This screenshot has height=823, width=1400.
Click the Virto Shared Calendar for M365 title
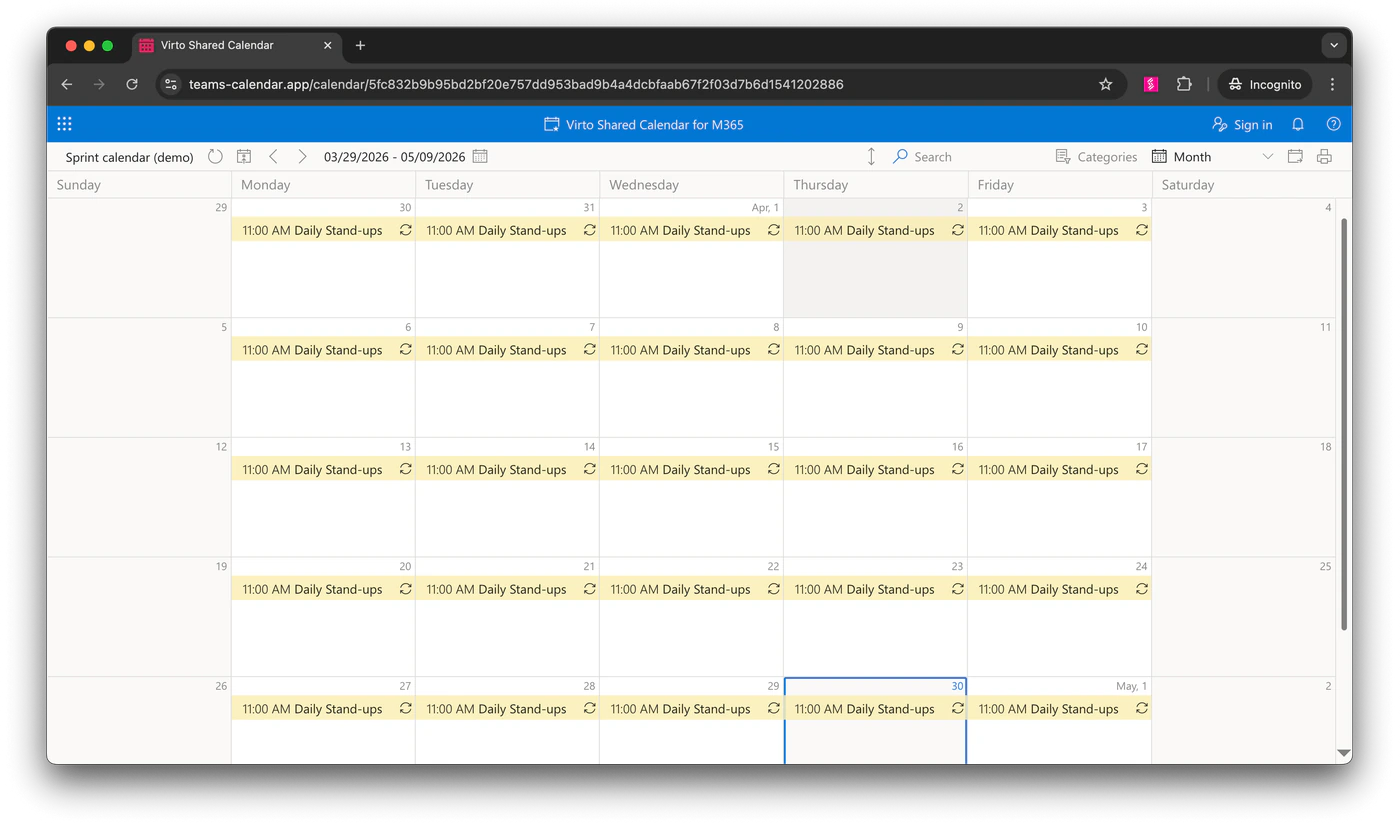[x=655, y=125]
